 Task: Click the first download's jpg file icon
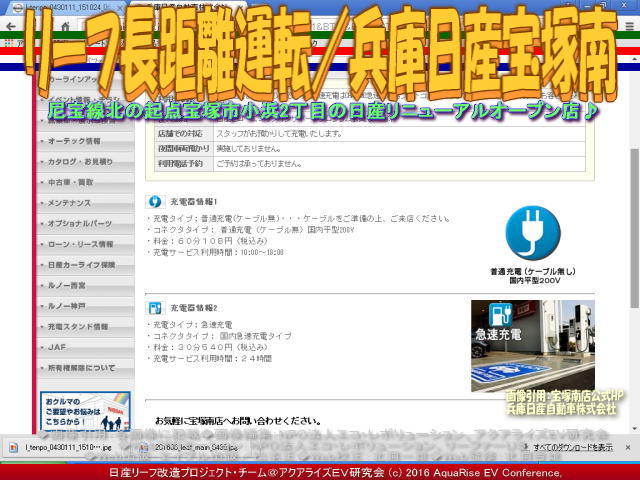click(x=14, y=447)
